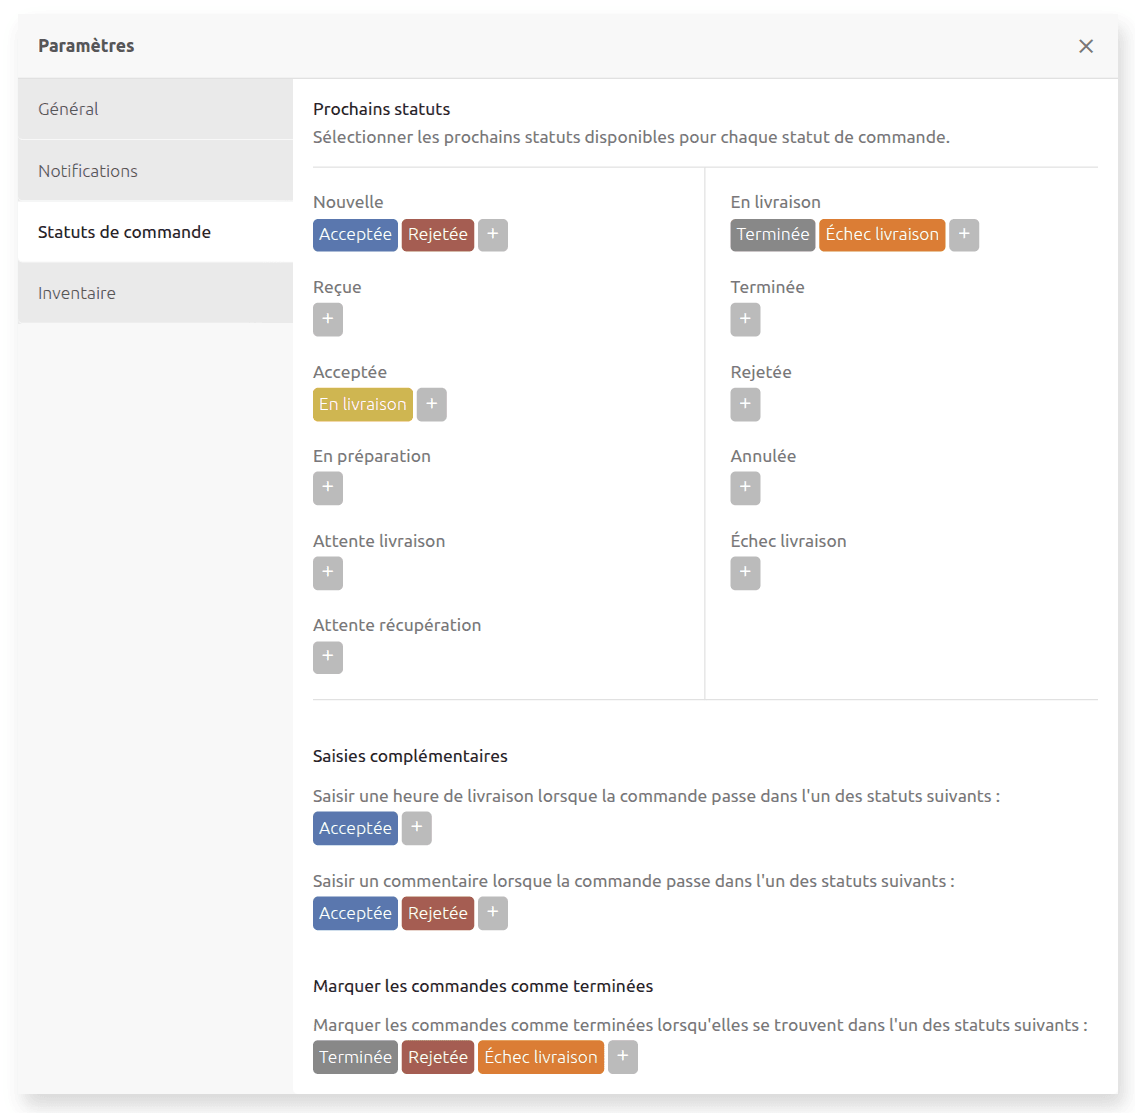Add status for delivery time entry
This screenshot has width=1135, height=1113.
[x=417, y=828]
